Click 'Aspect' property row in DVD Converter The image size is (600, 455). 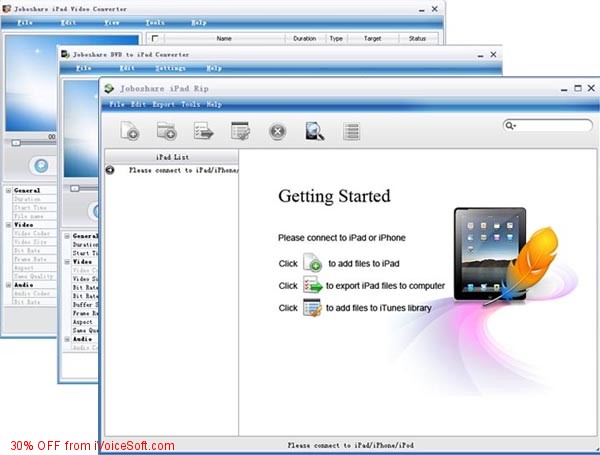click(85, 322)
